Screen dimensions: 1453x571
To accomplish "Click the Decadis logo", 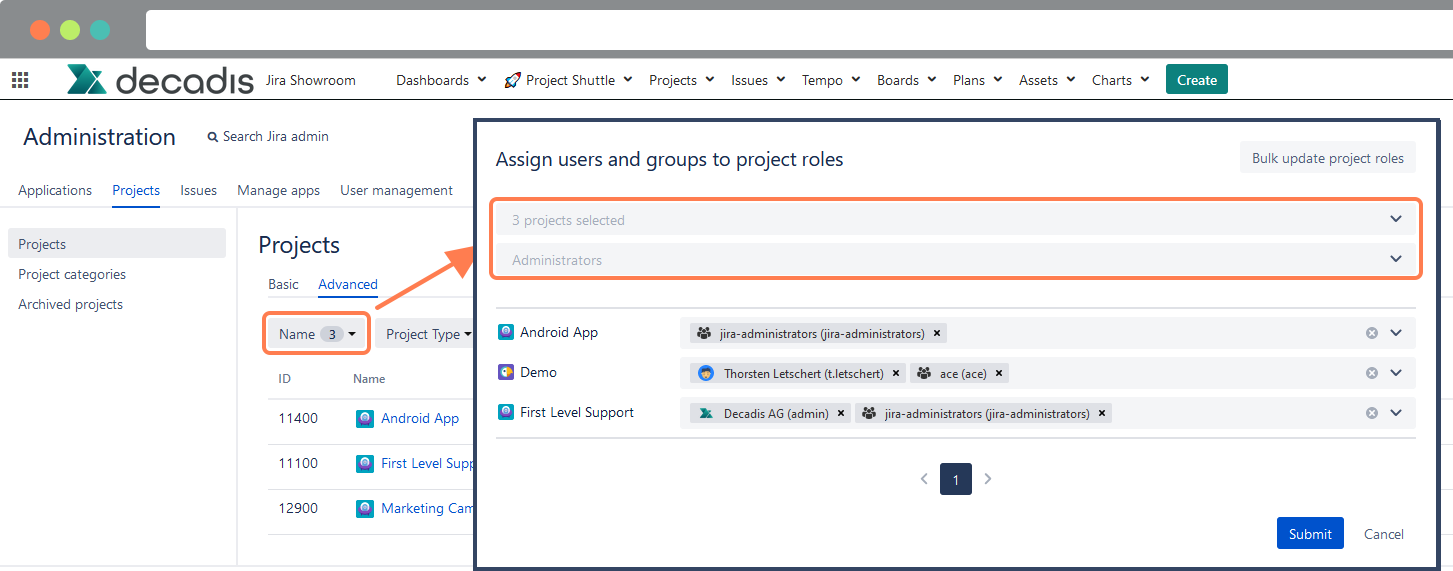I will click(x=160, y=80).
